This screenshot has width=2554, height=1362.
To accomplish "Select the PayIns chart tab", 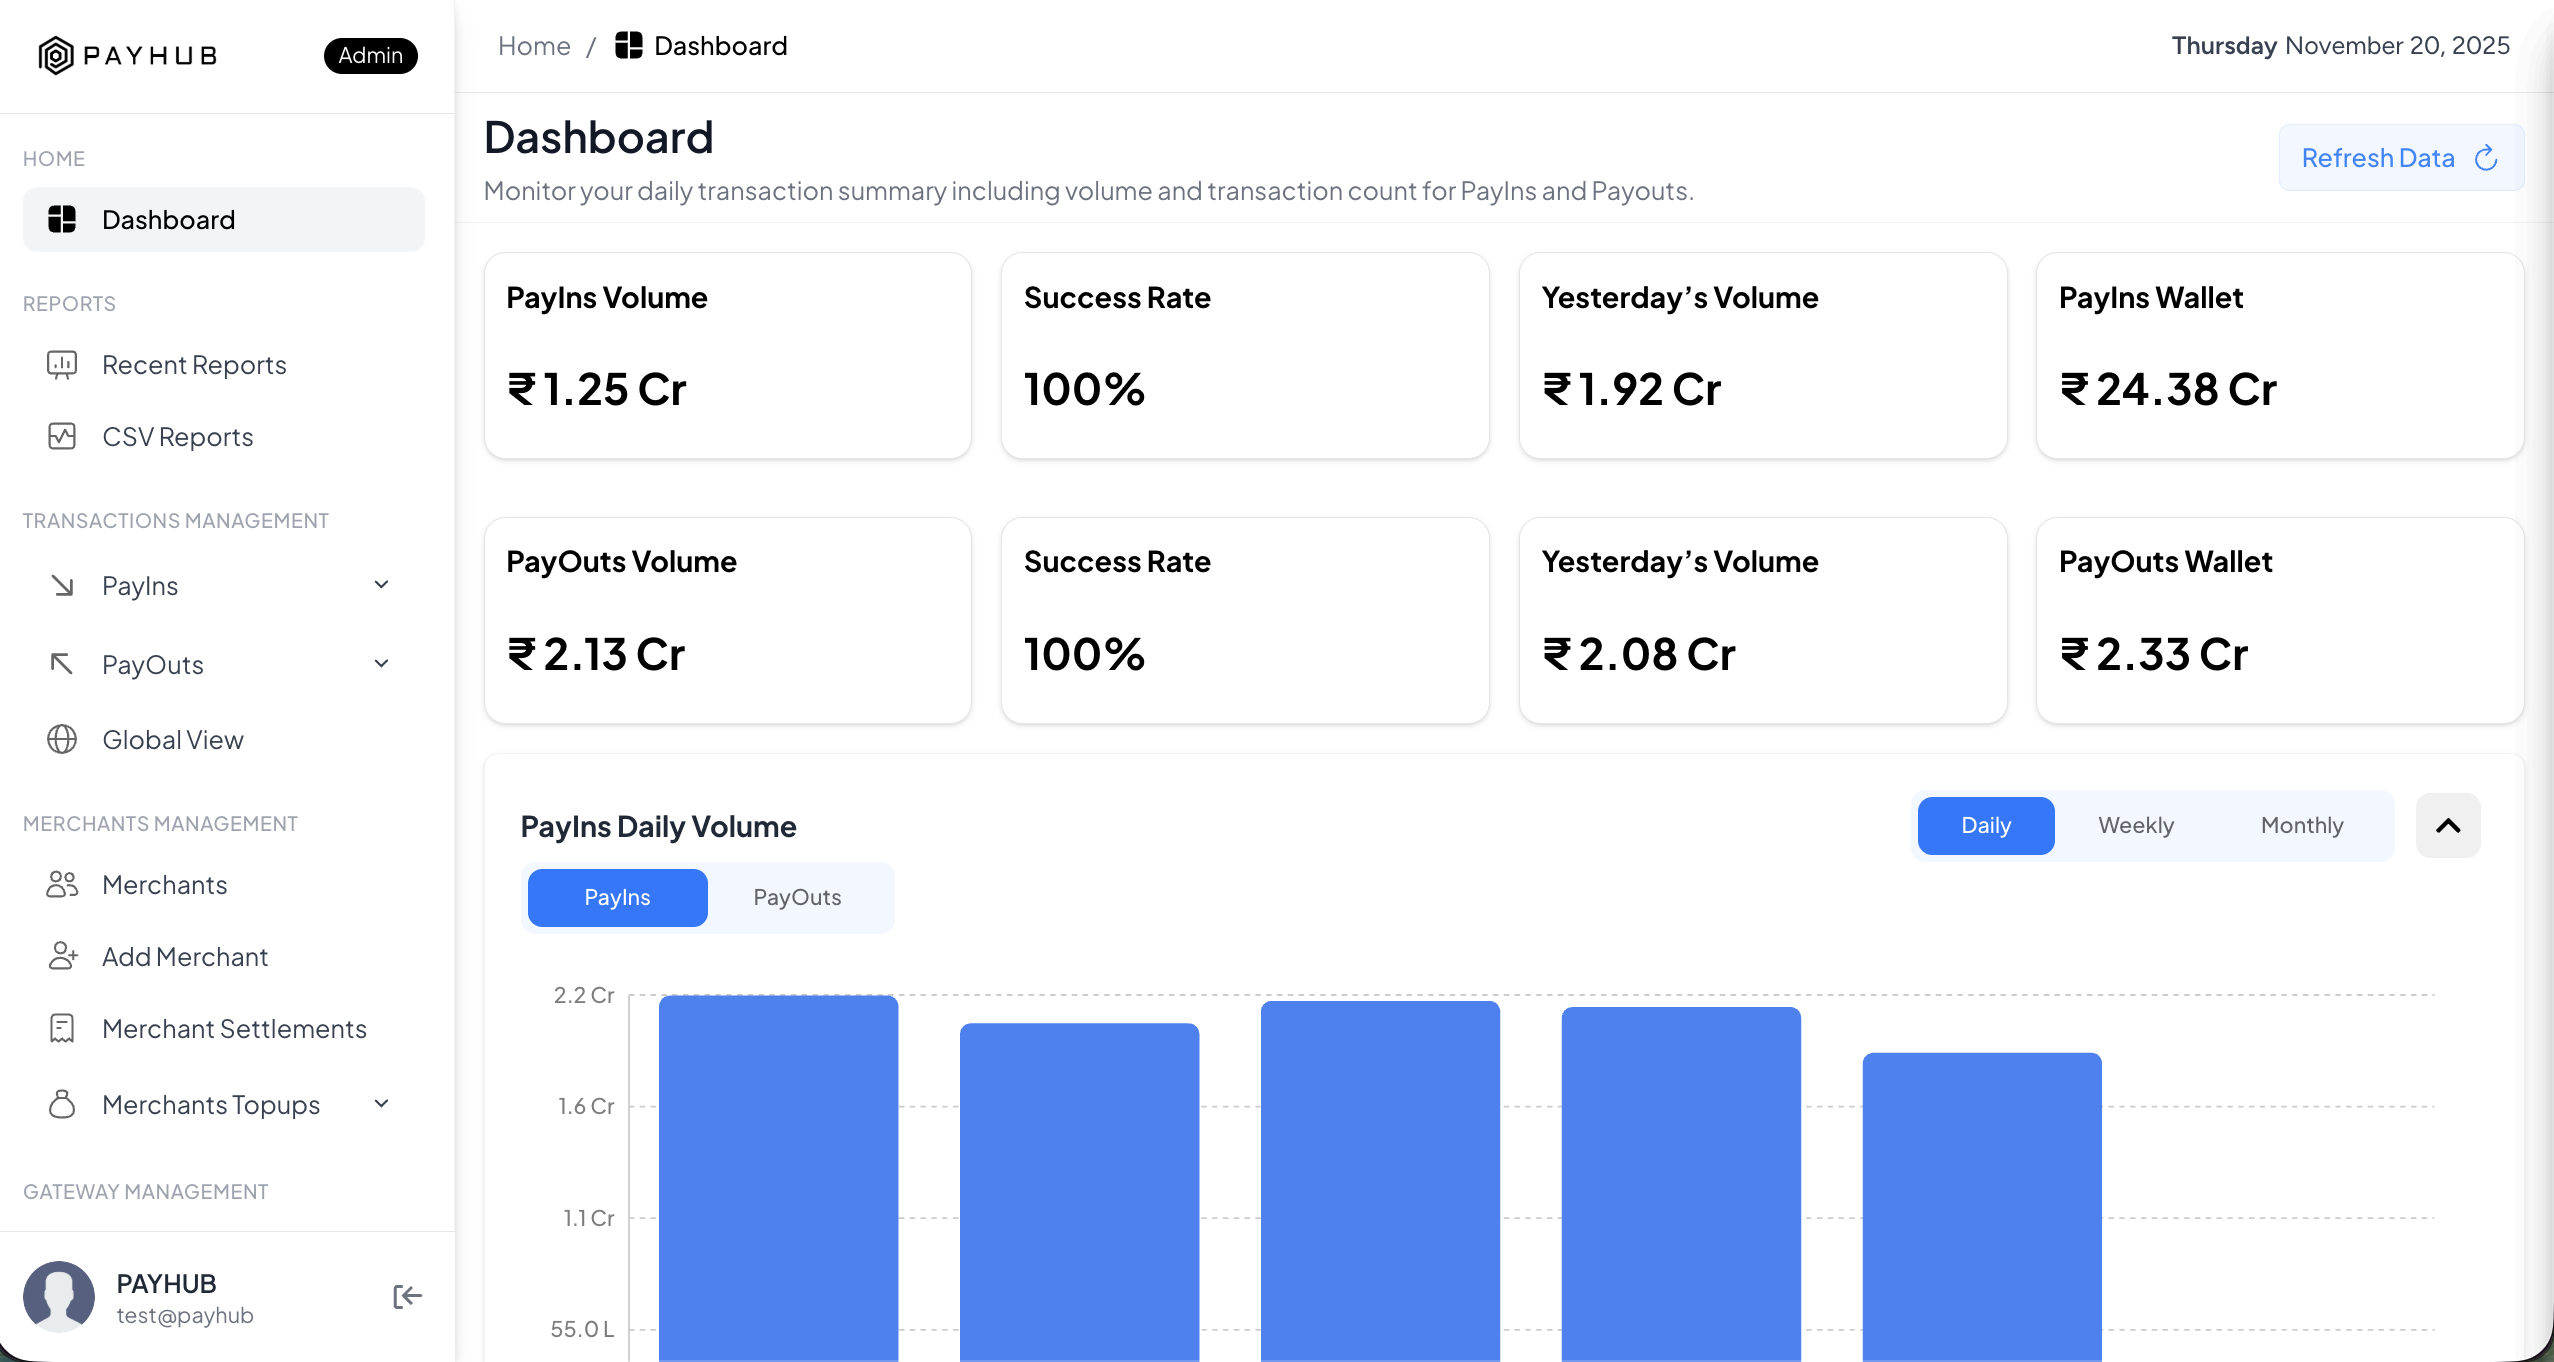I will (617, 898).
